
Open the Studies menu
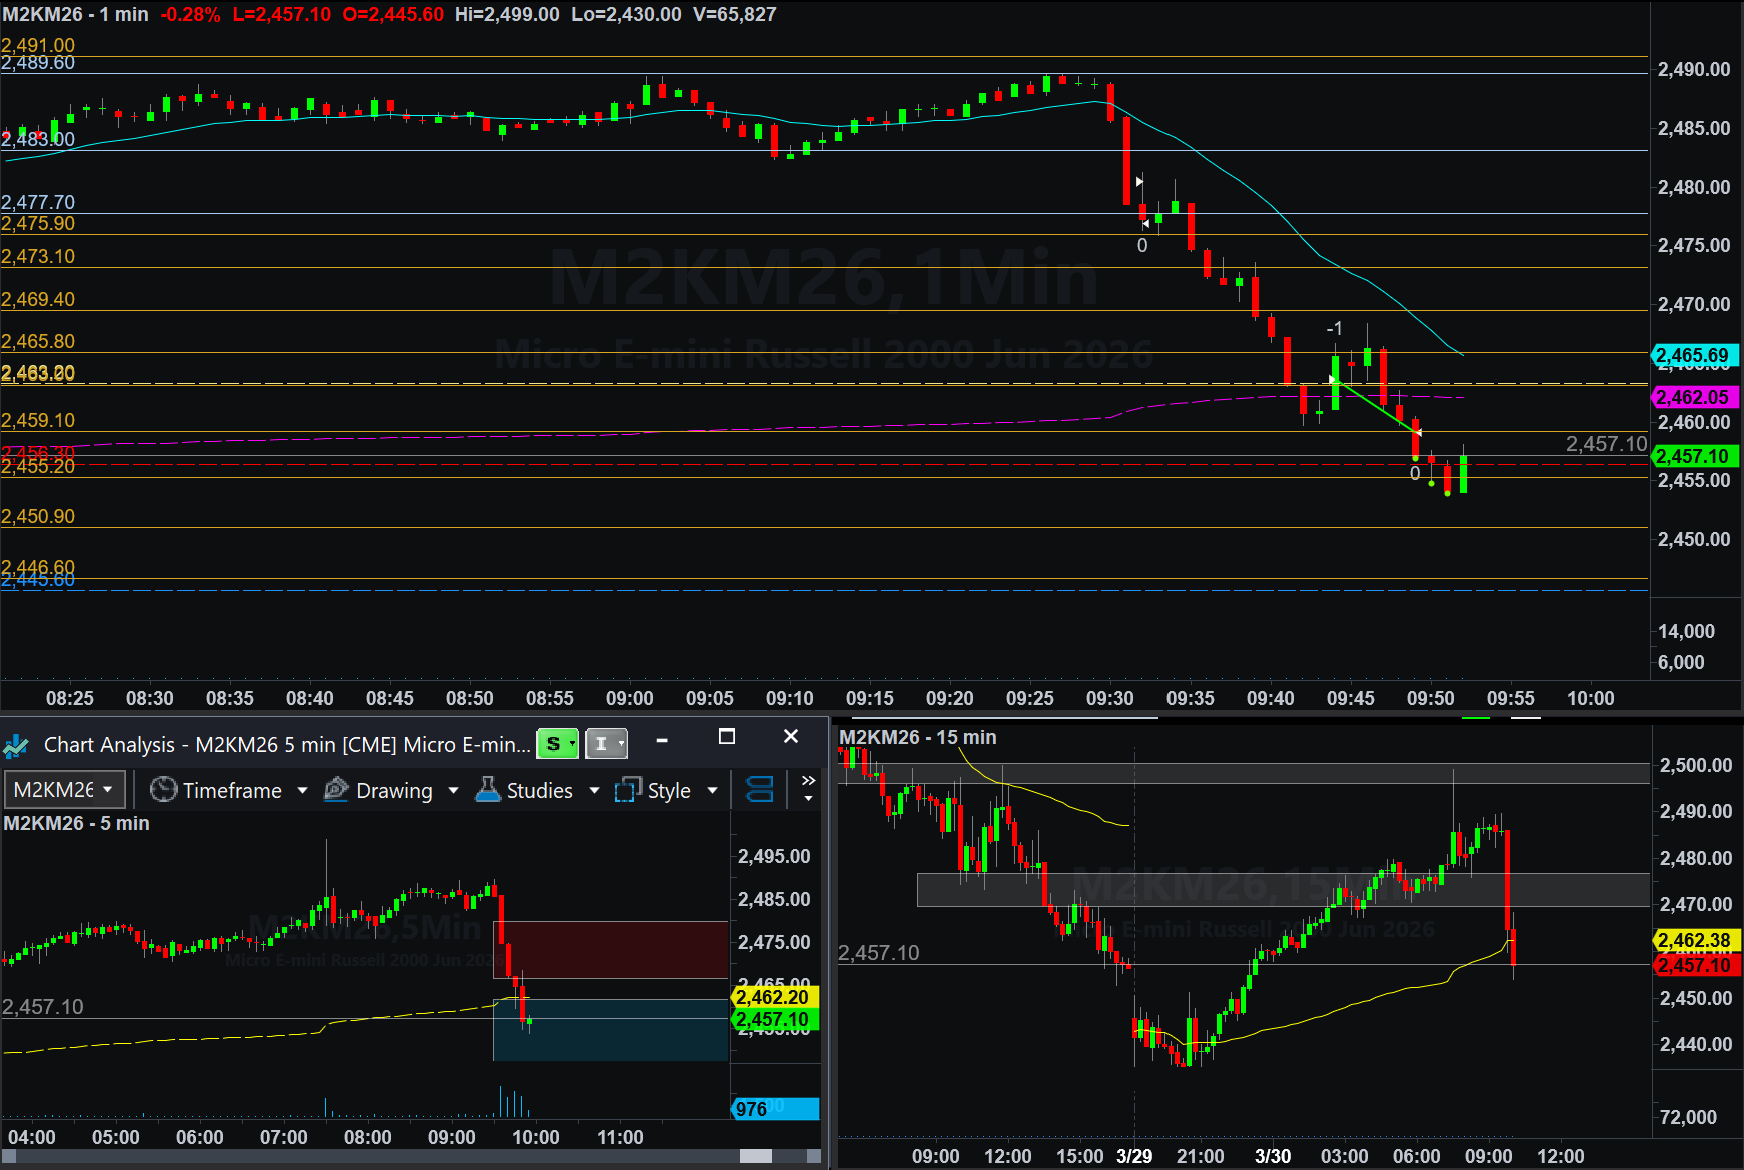coord(540,790)
